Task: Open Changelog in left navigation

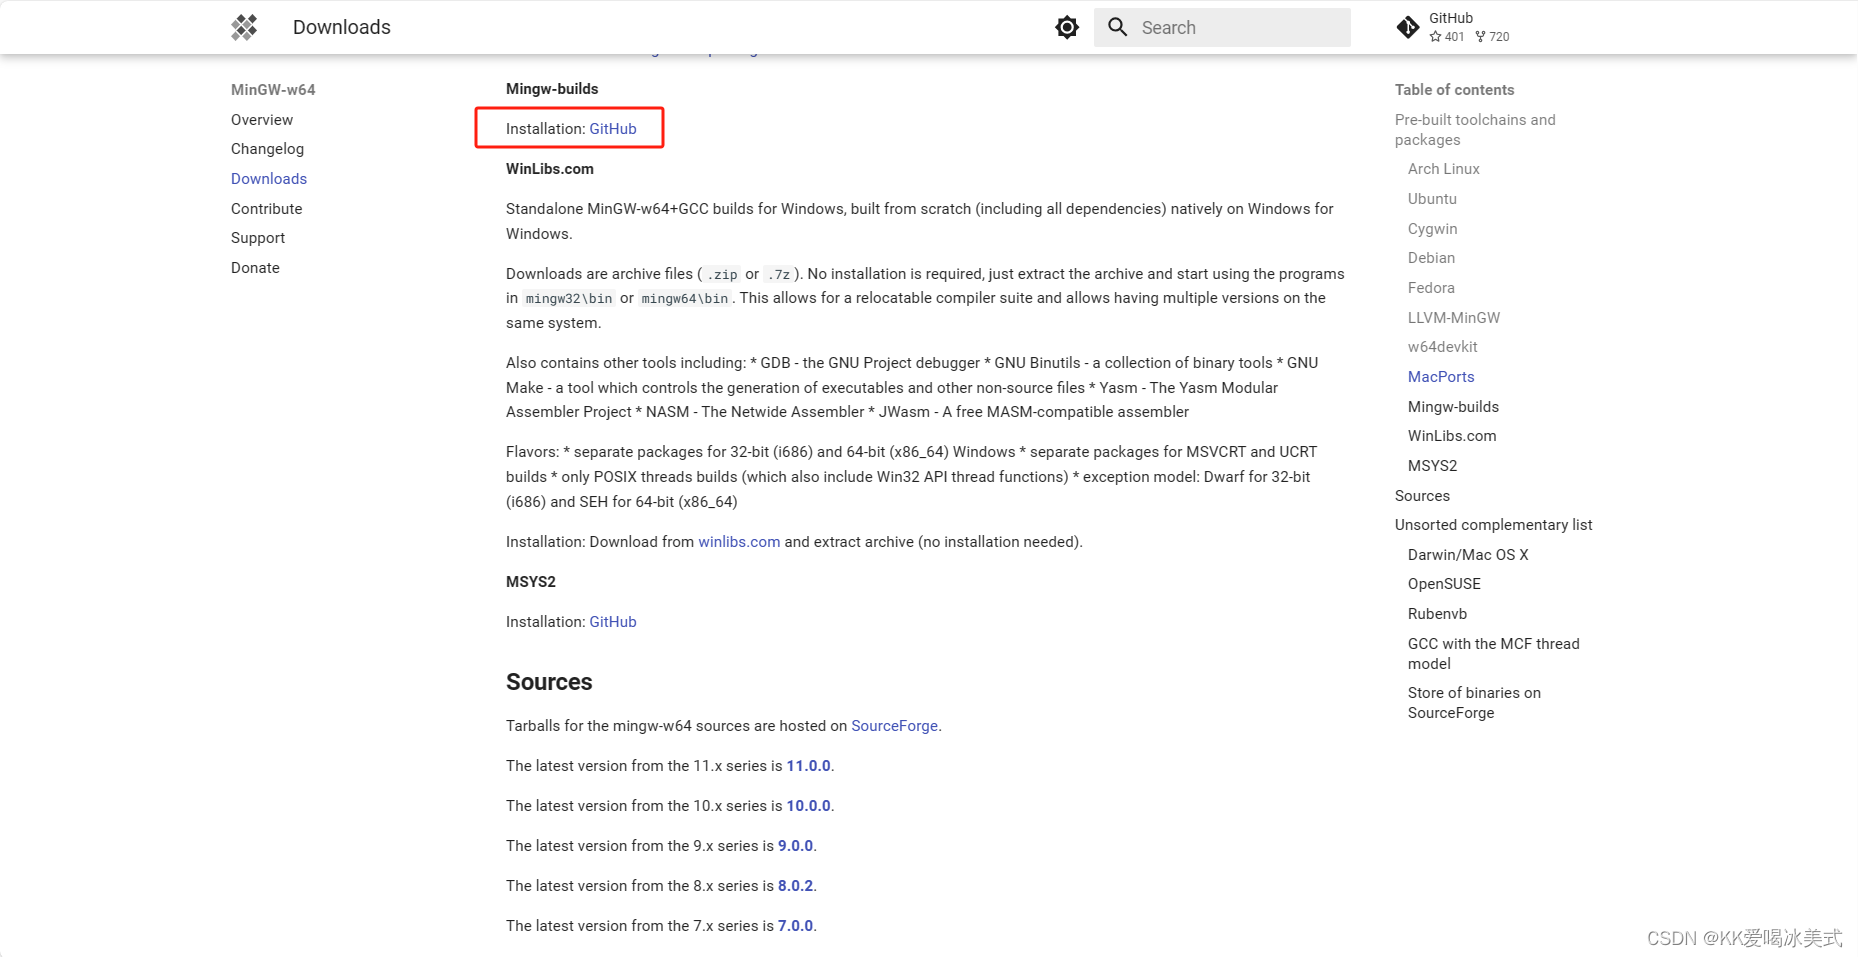Action: [267, 149]
